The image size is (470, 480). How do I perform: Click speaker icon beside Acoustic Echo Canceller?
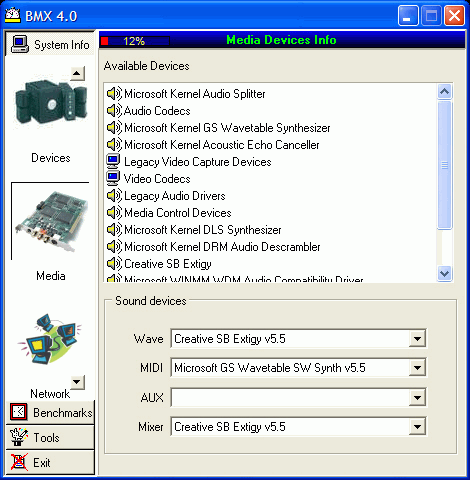click(x=114, y=145)
